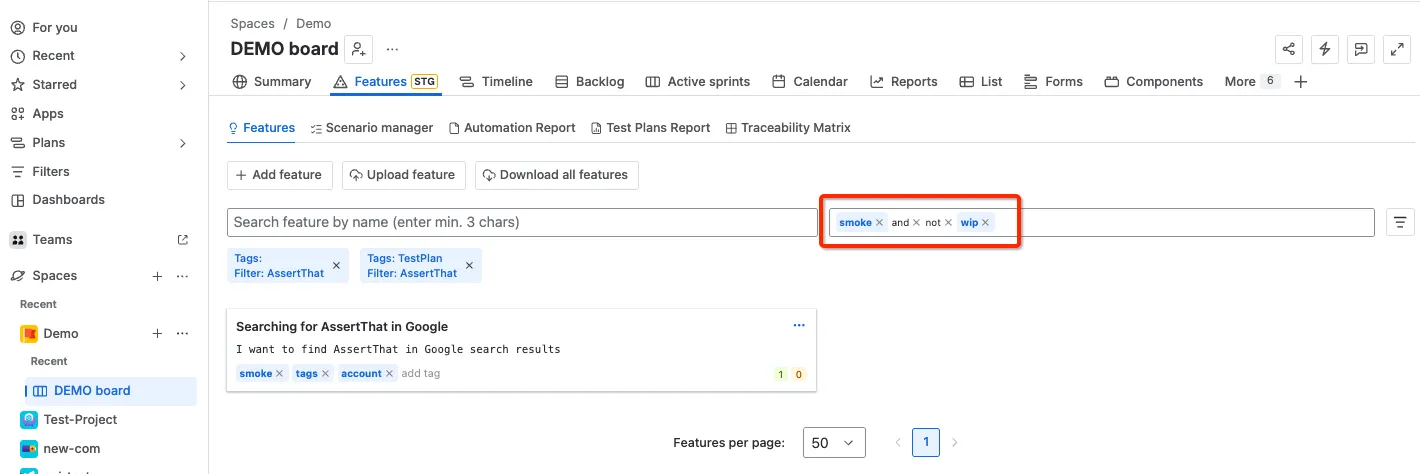Expand the Recent chevron in the sidebar
The height and width of the screenshot is (474, 1420).
pos(182,56)
